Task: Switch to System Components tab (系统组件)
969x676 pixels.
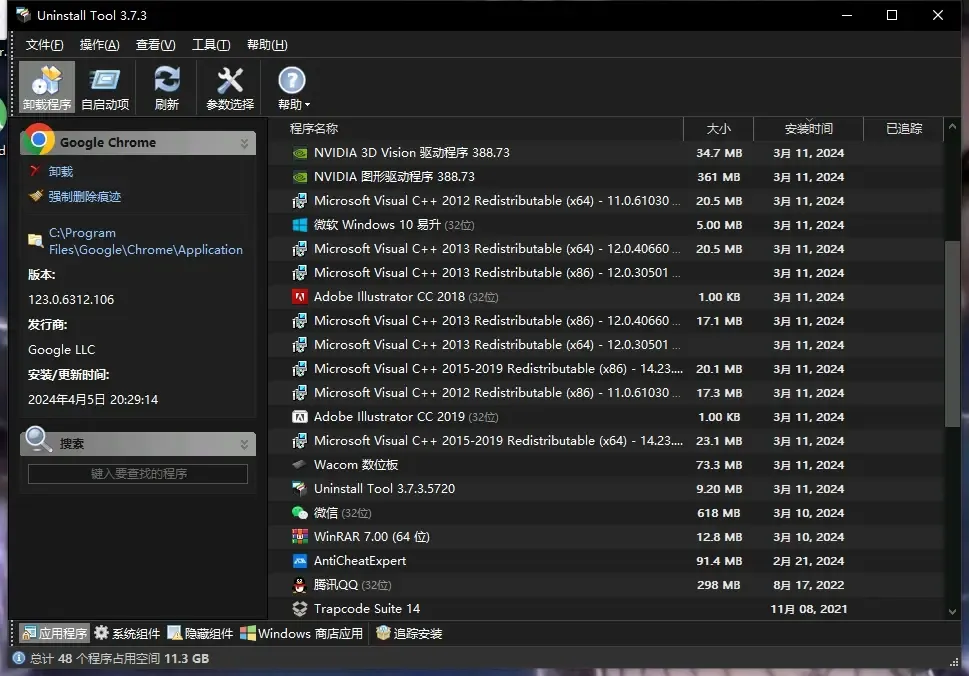Action: 127,633
